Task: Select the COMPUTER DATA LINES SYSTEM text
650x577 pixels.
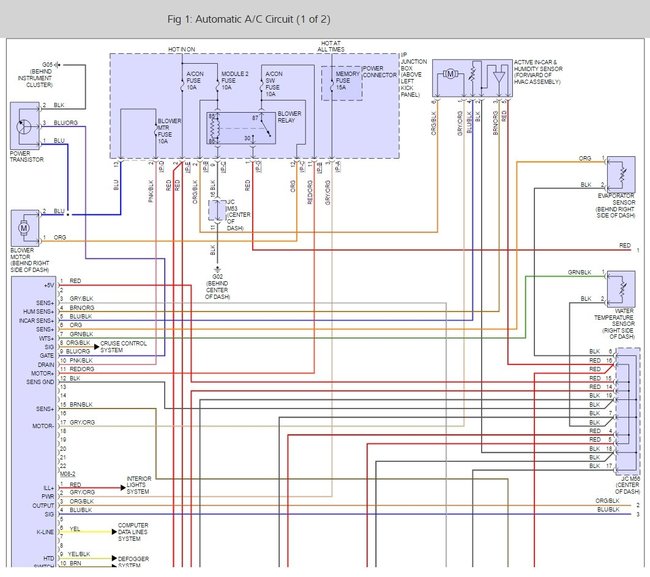Action: coord(133,532)
